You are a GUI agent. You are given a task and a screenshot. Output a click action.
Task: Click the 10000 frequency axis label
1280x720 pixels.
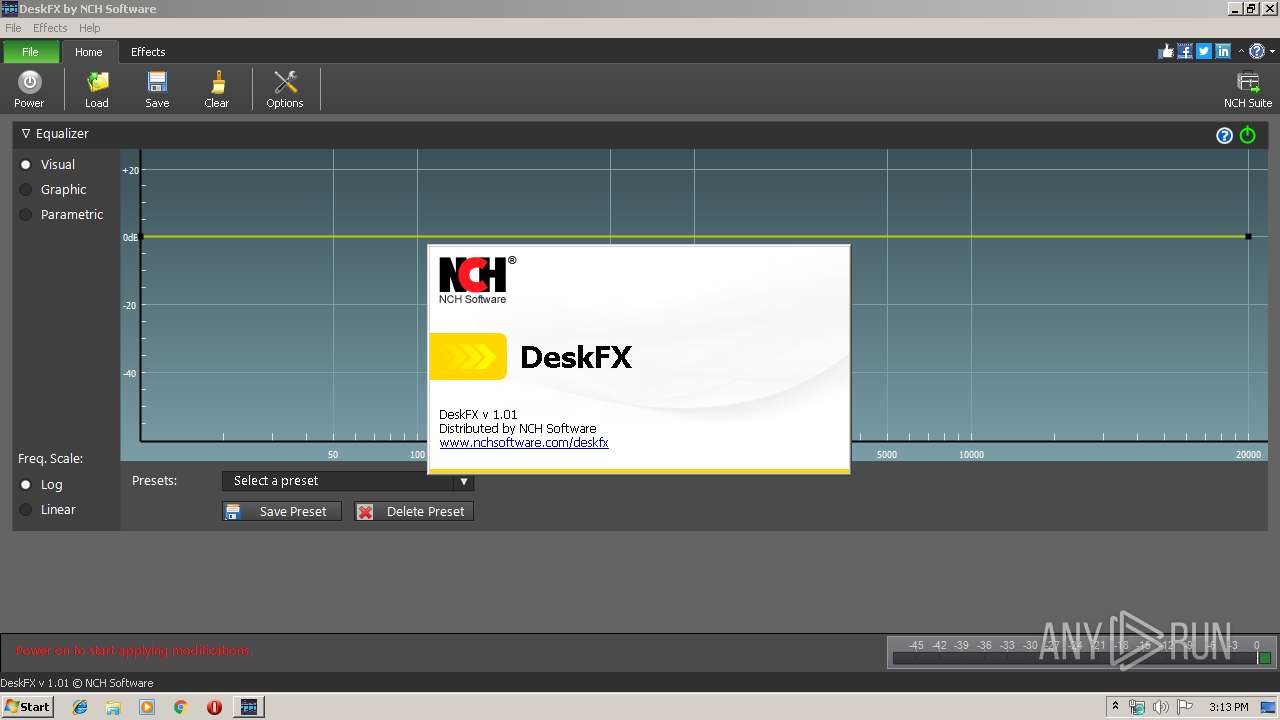click(x=971, y=455)
